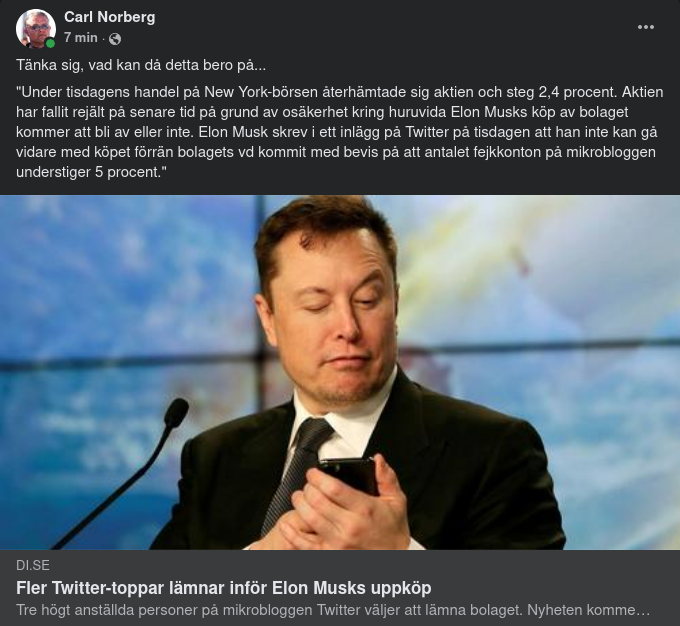This screenshot has height=626, width=680.
Task: Open headline "Fler Twitter-toppar lämnar inför Elon Musks uppköp"
Action: point(230,587)
